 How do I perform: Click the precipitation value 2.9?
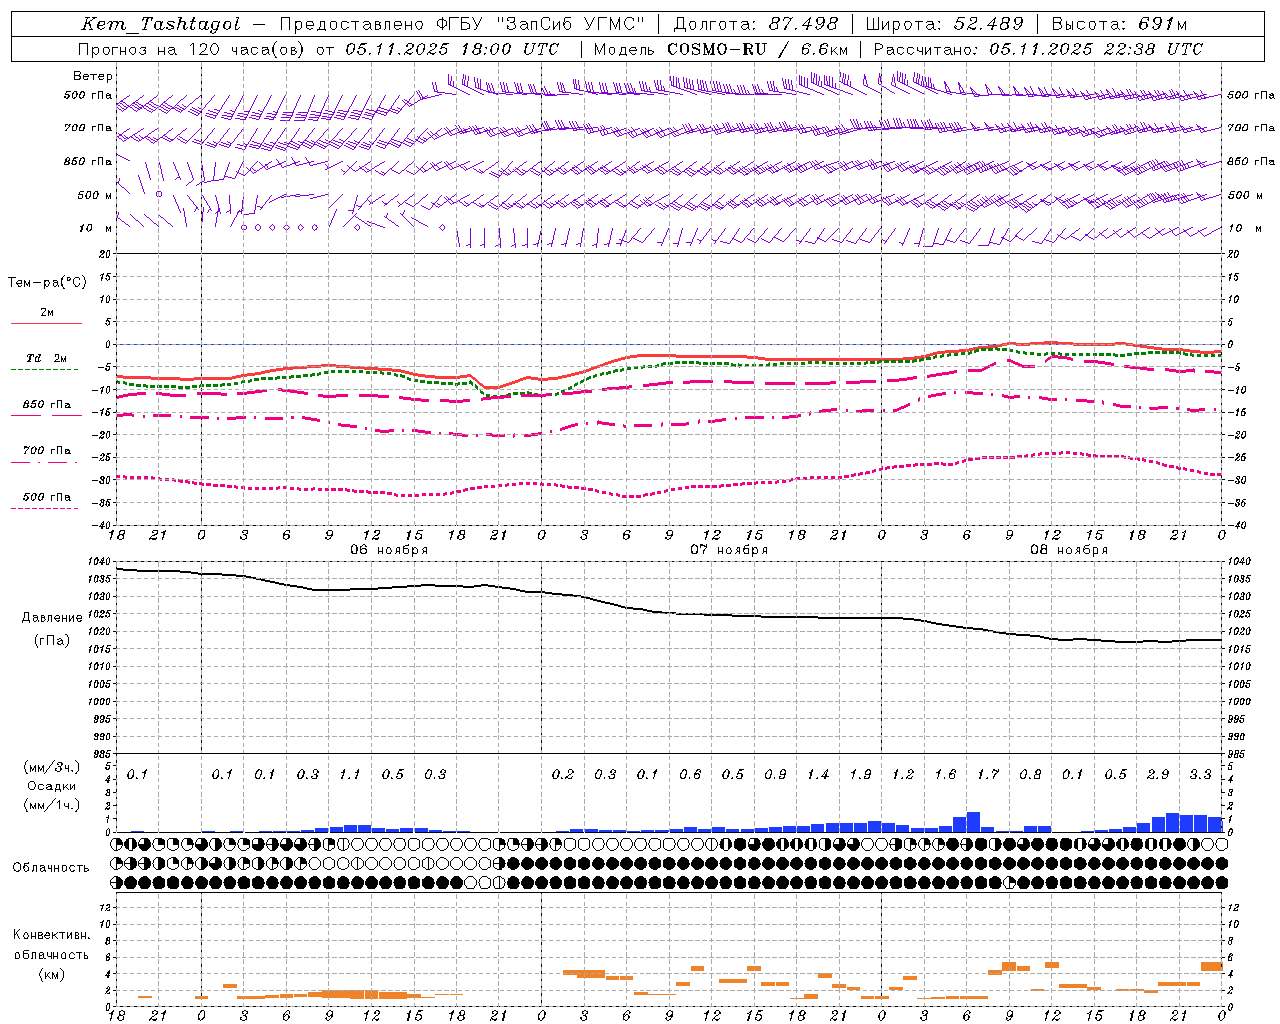click(x=1158, y=775)
